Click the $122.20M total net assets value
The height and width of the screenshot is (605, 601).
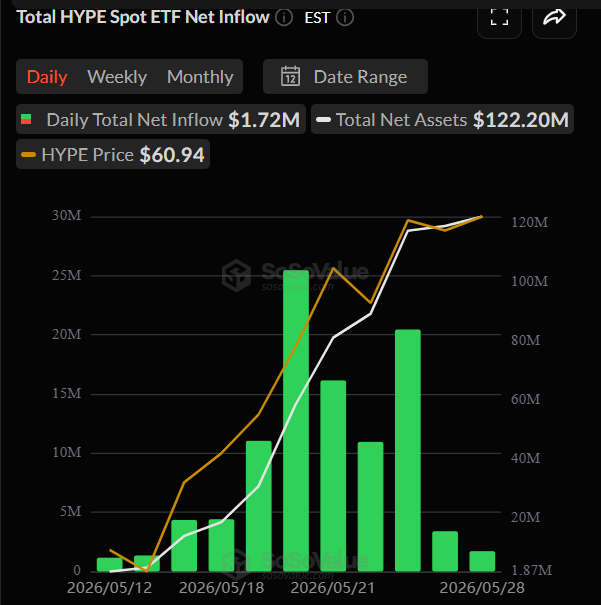[521, 120]
